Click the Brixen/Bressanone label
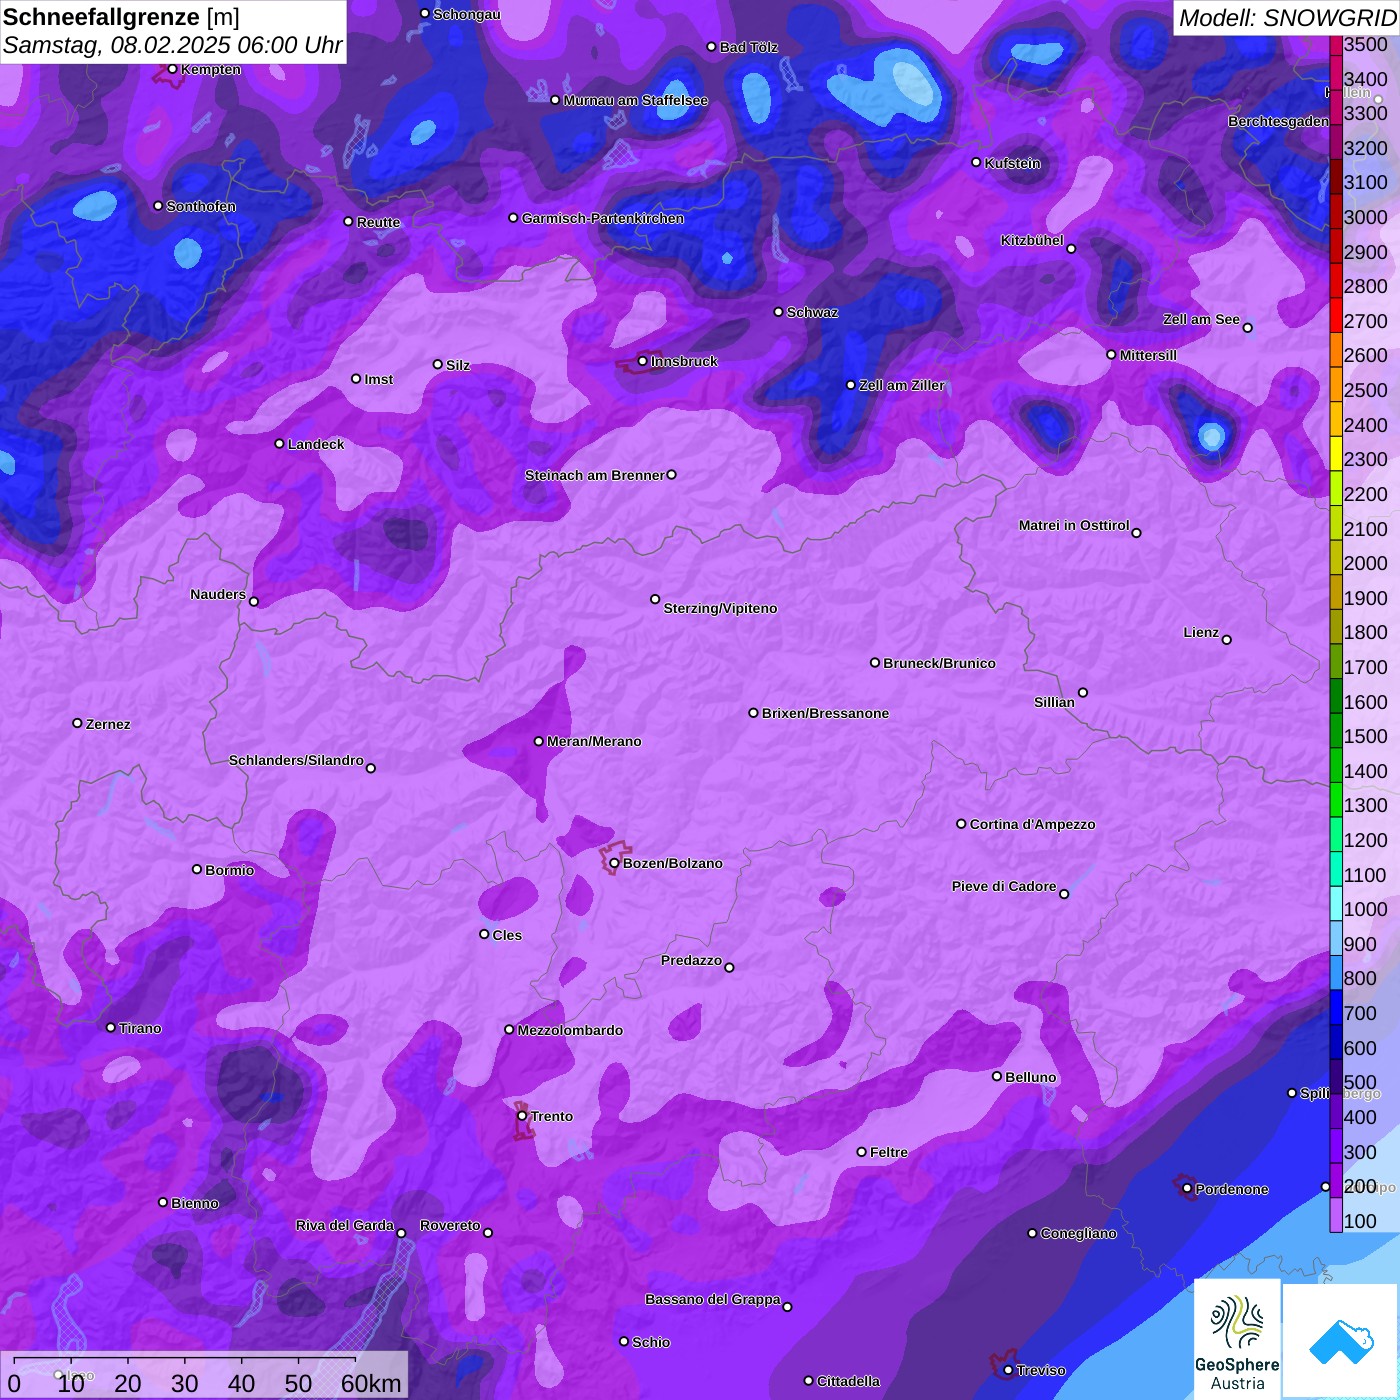The width and height of the screenshot is (1400, 1400). [x=825, y=713]
